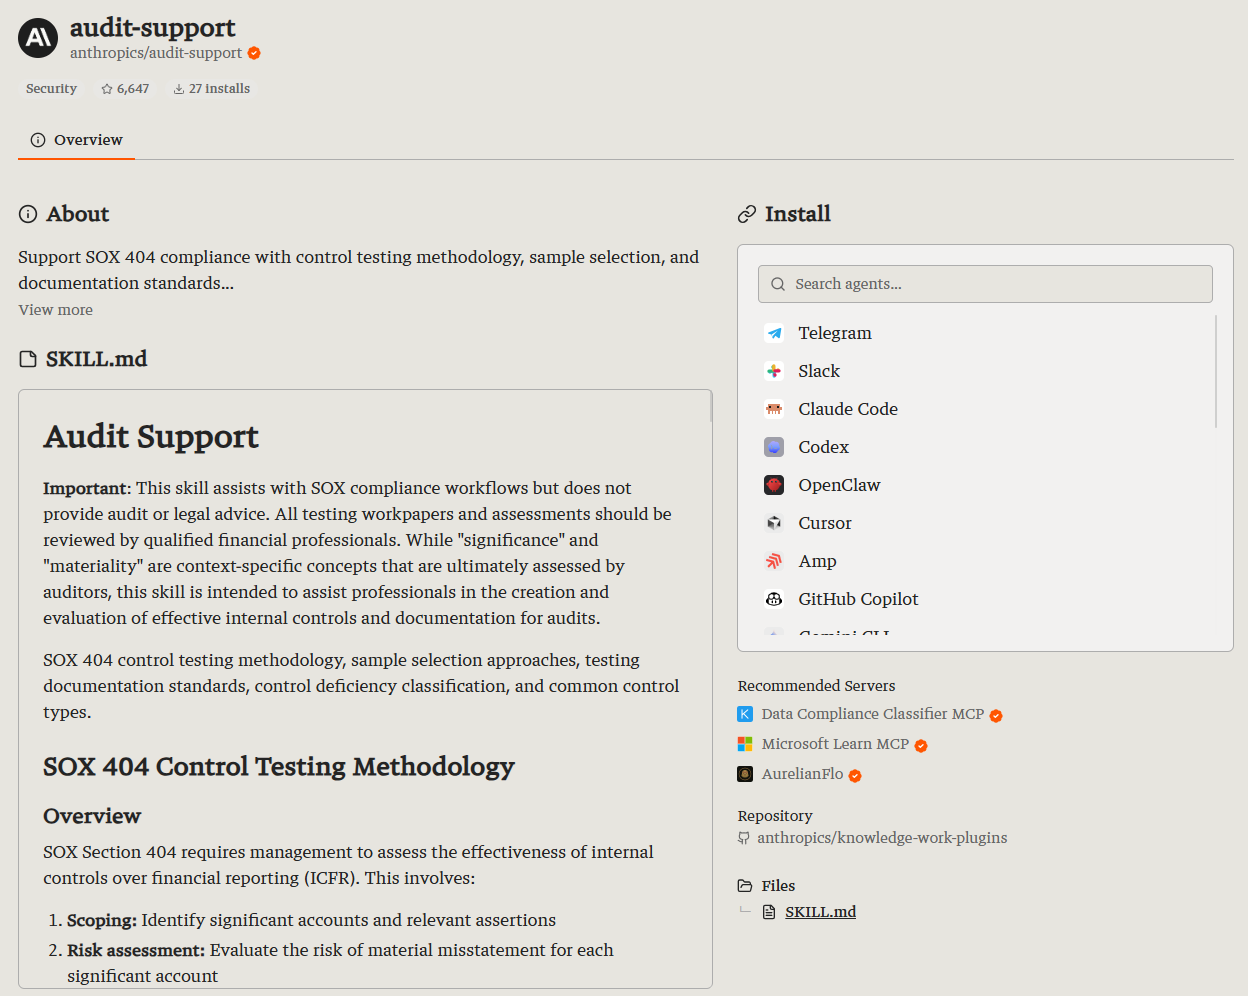Select the Codex icon in the agent list

point(774,447)
